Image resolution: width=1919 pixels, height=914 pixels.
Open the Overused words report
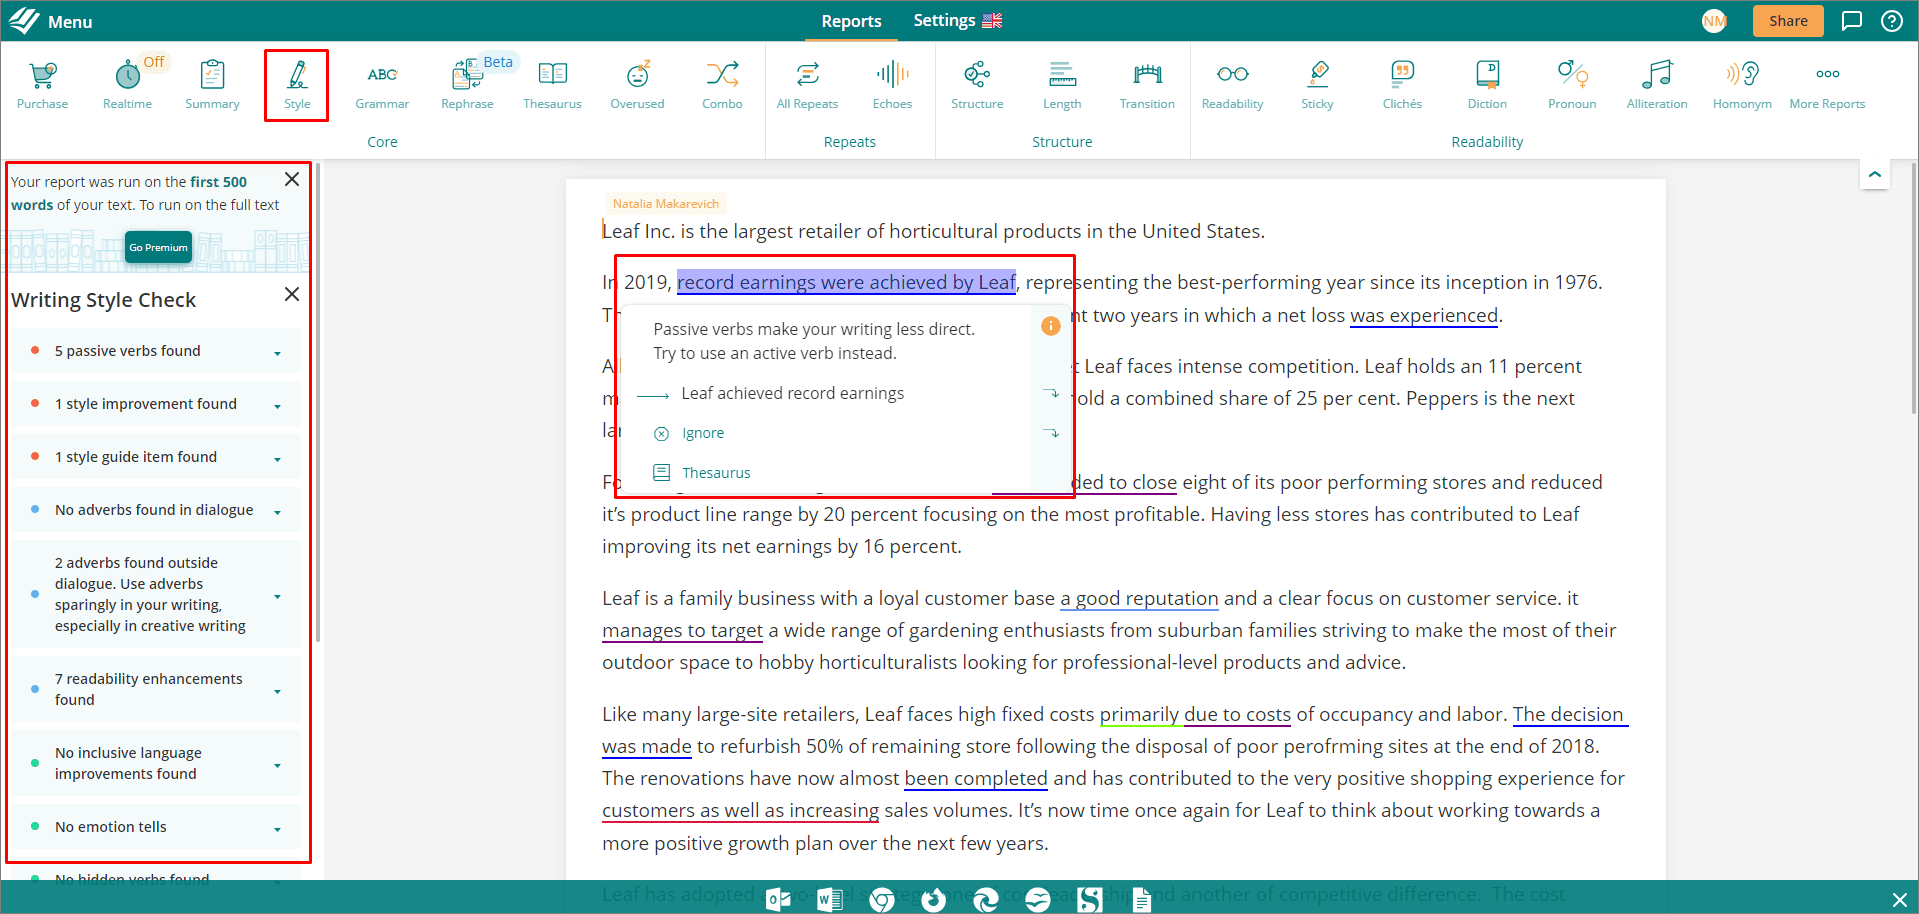pos(637,85)
